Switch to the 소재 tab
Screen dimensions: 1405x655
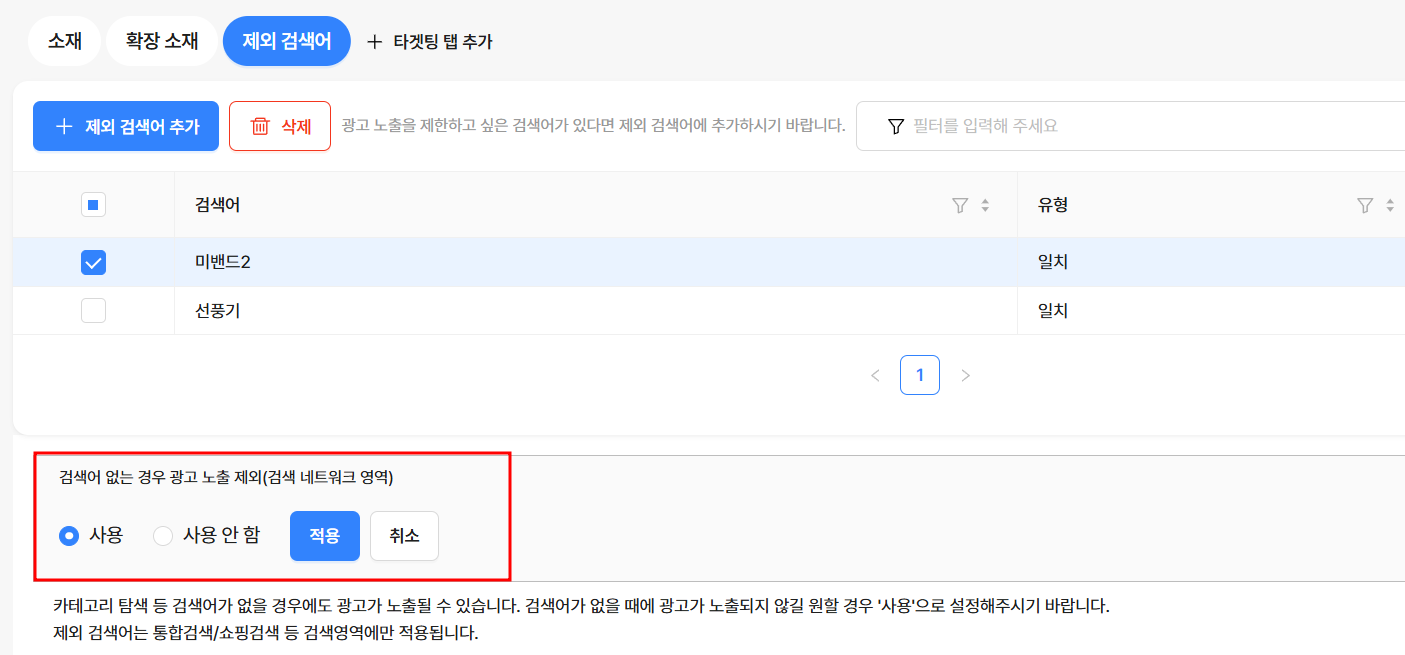(x=65, y=42)
